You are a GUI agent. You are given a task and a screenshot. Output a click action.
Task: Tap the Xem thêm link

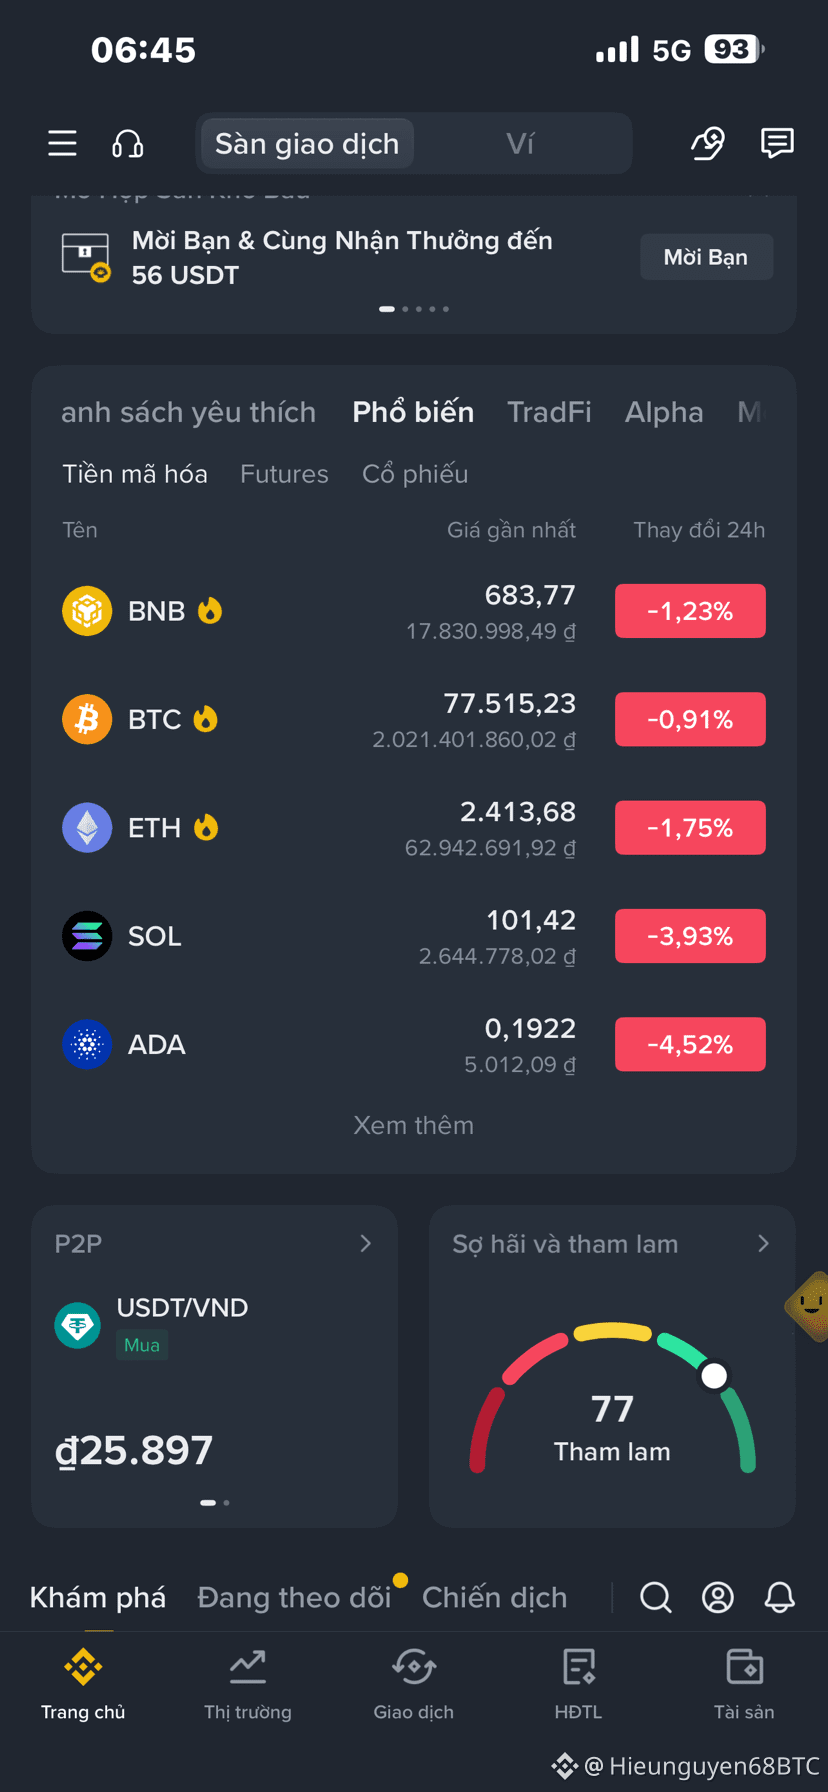(x=414, y=1125)
